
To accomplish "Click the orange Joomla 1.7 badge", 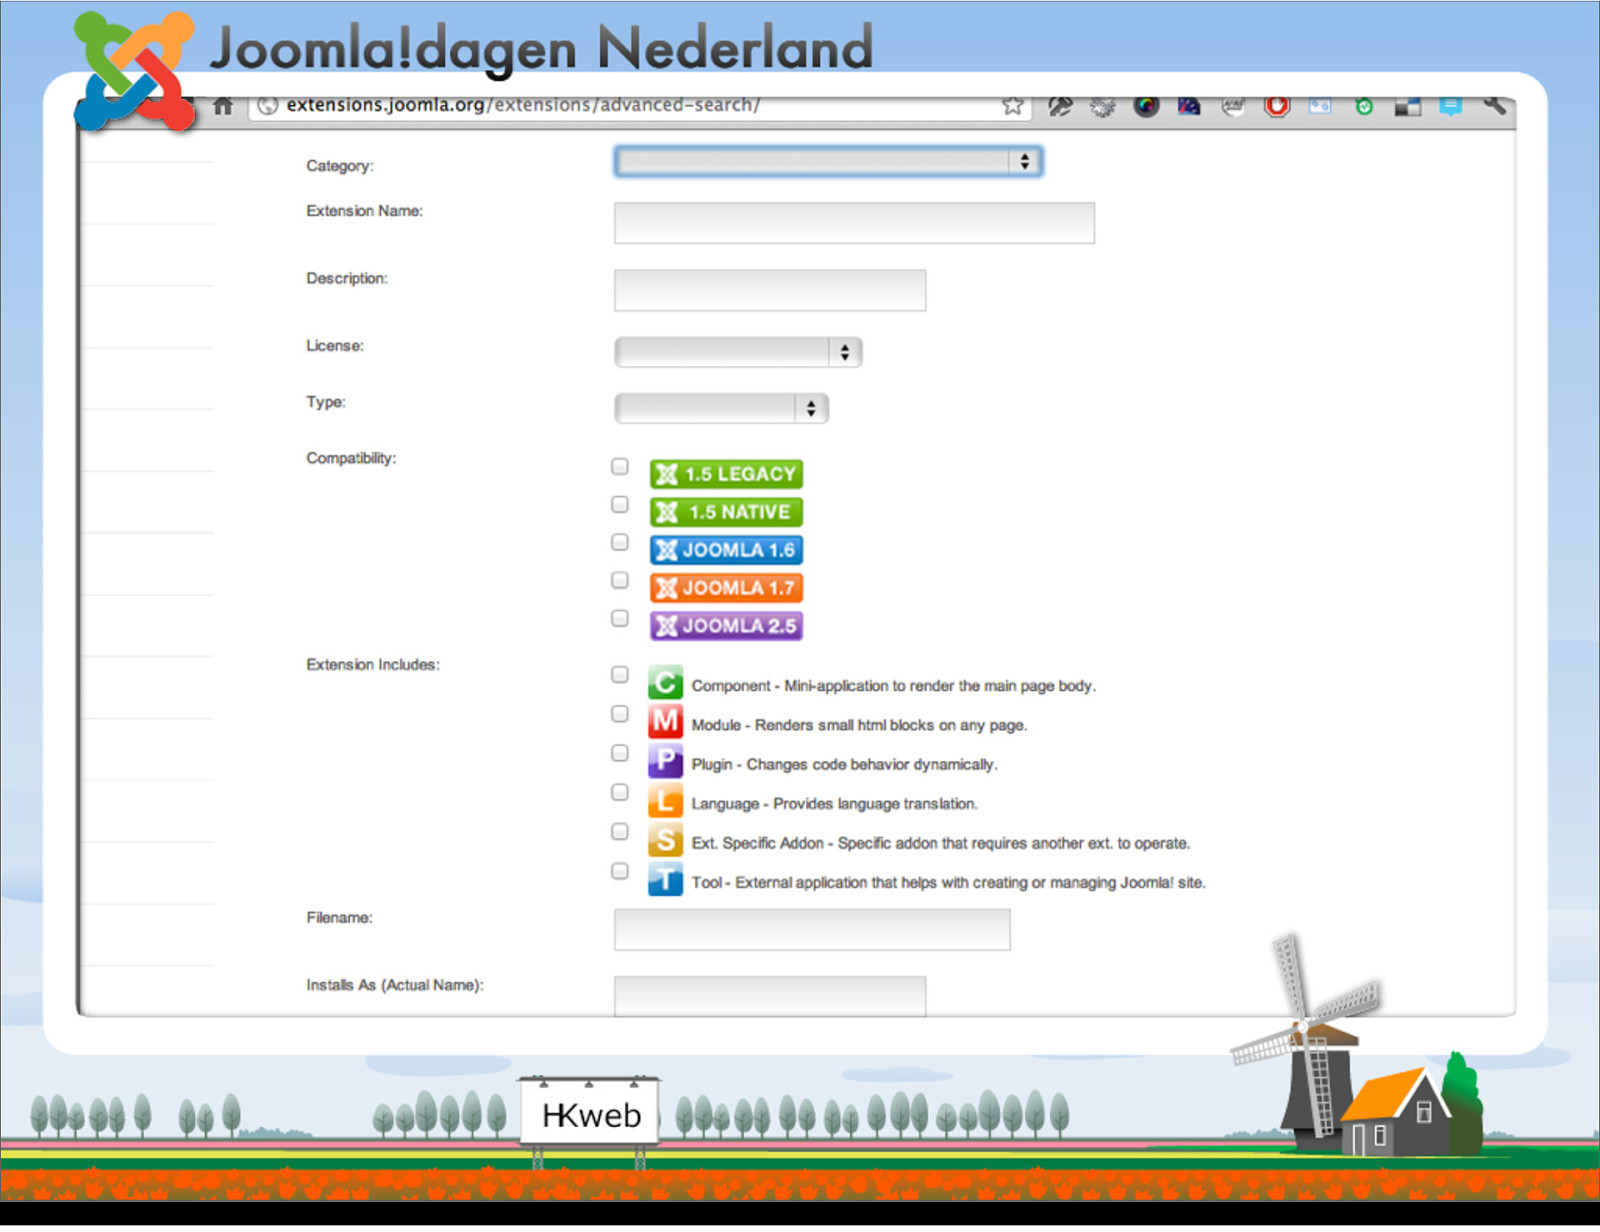I will coord(726,588).
